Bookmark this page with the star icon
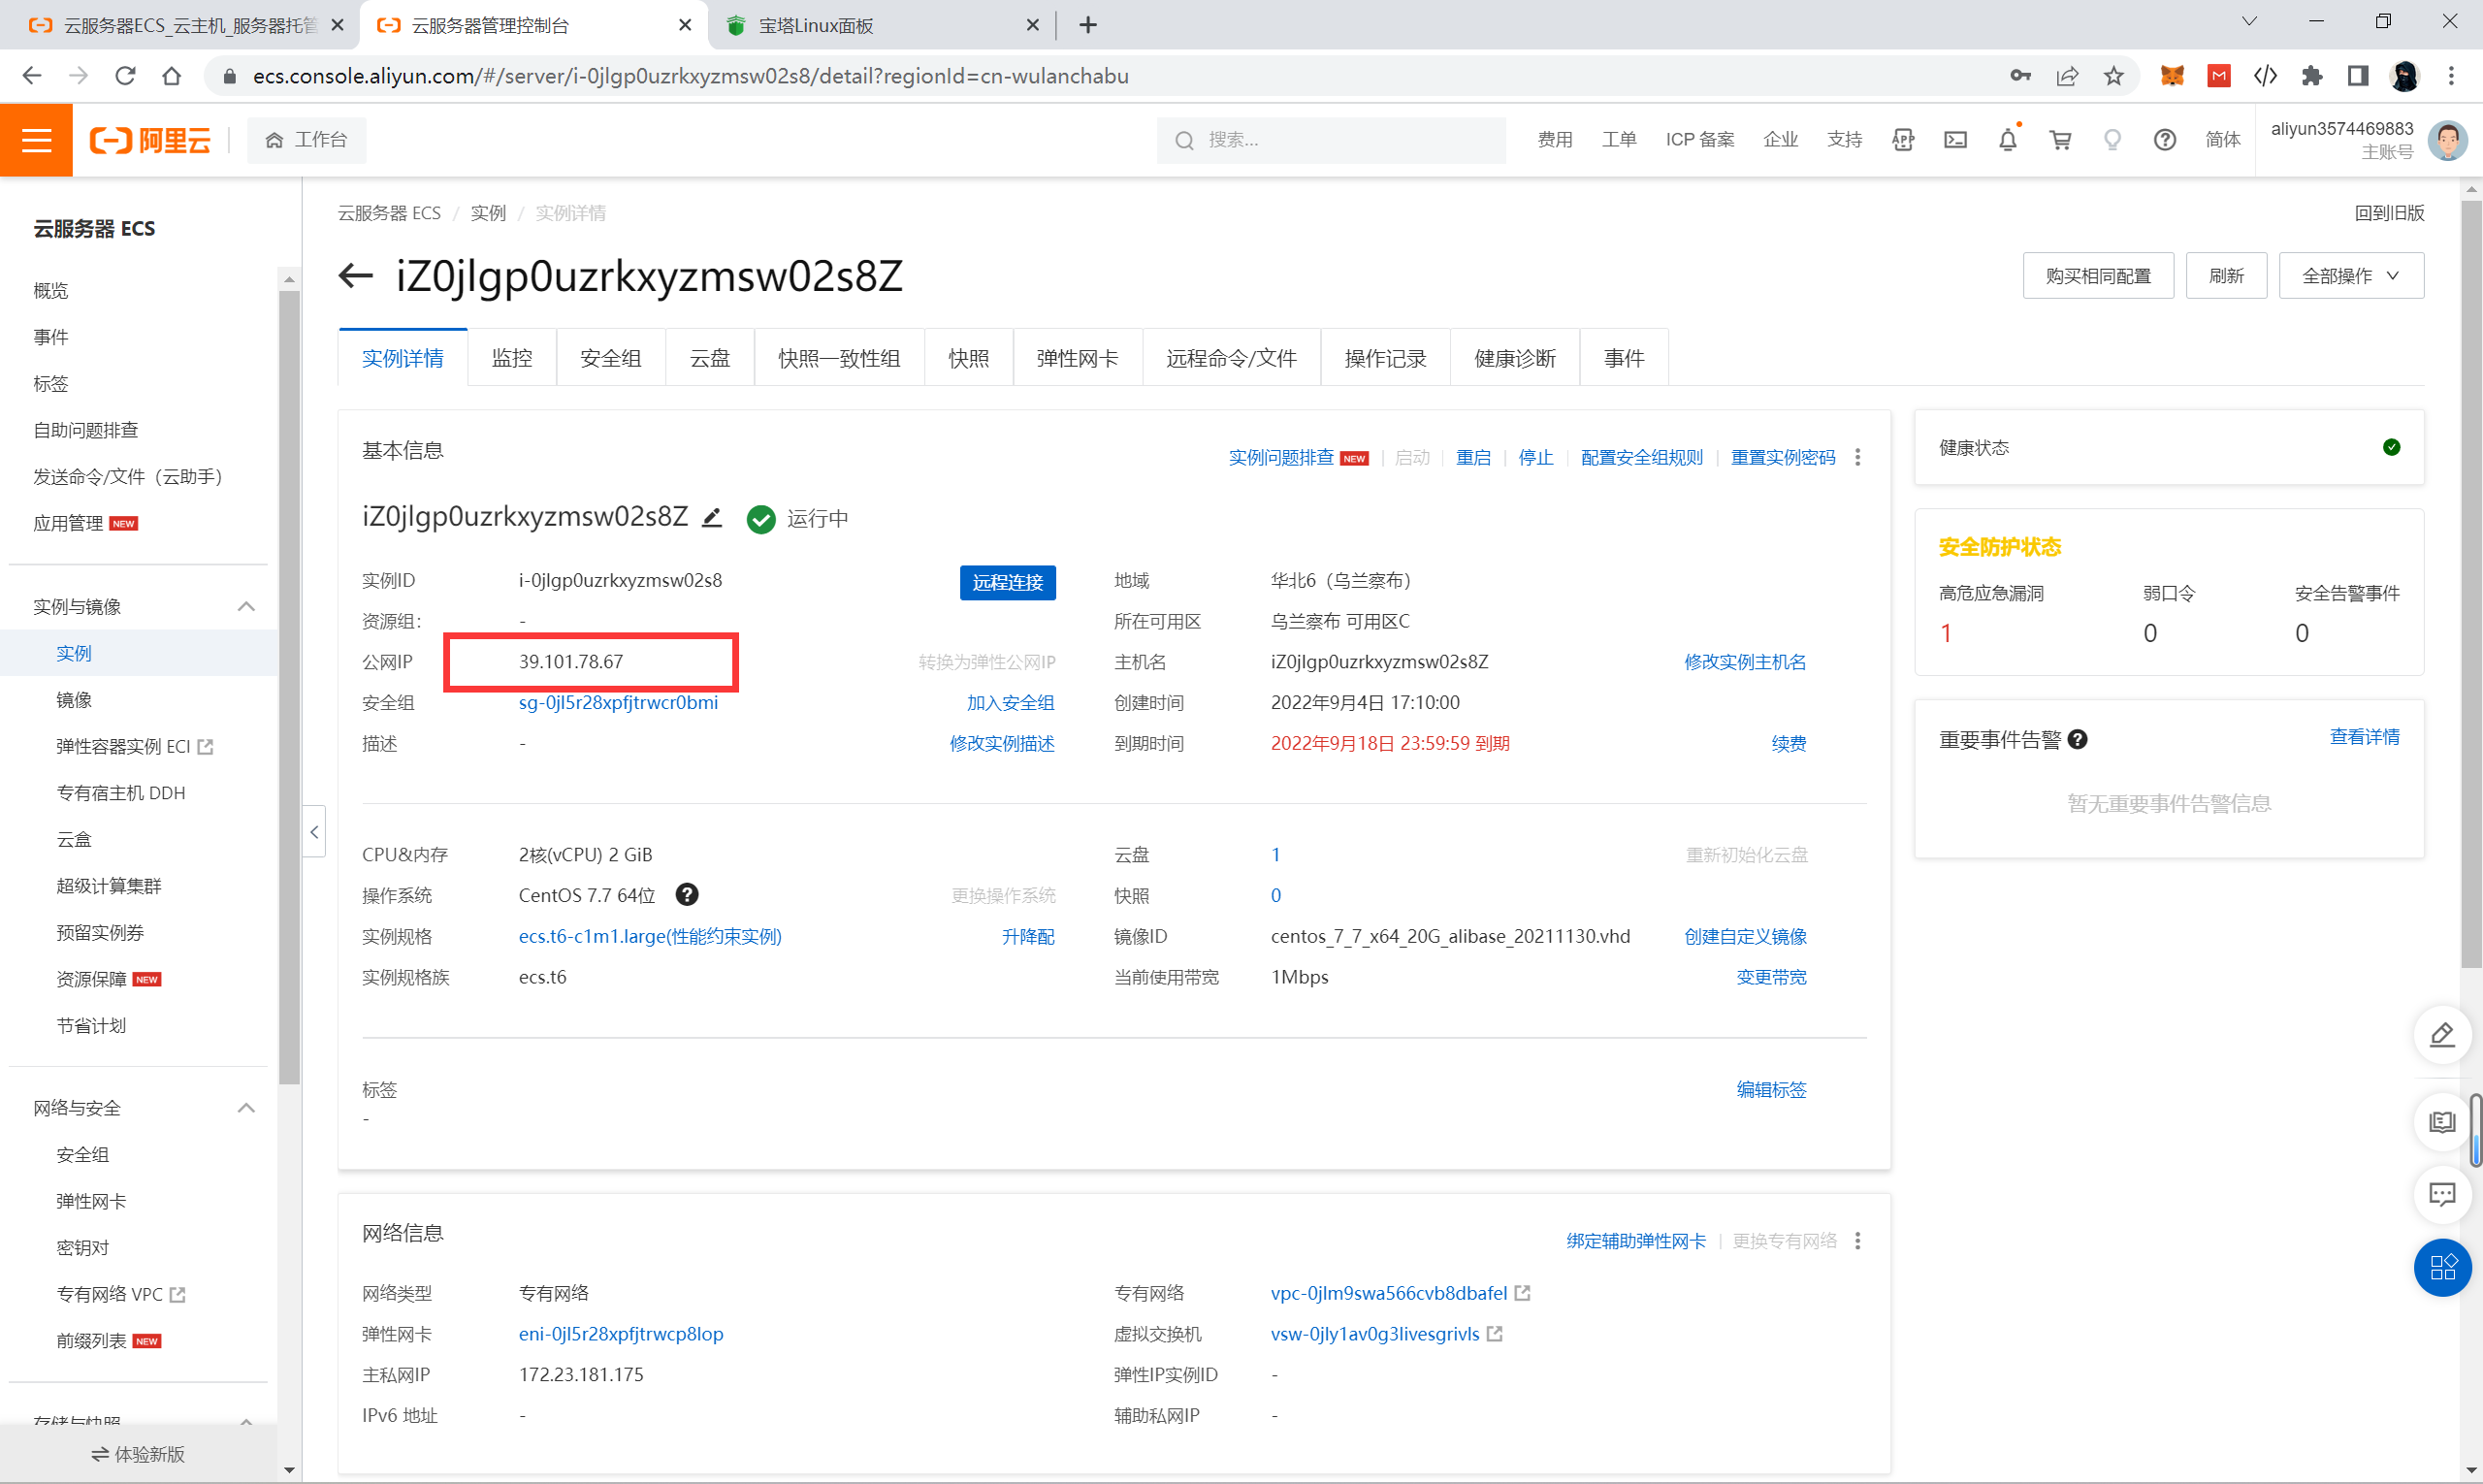This screenshot has width=2483, height=1484. [x=2113, y=76]
